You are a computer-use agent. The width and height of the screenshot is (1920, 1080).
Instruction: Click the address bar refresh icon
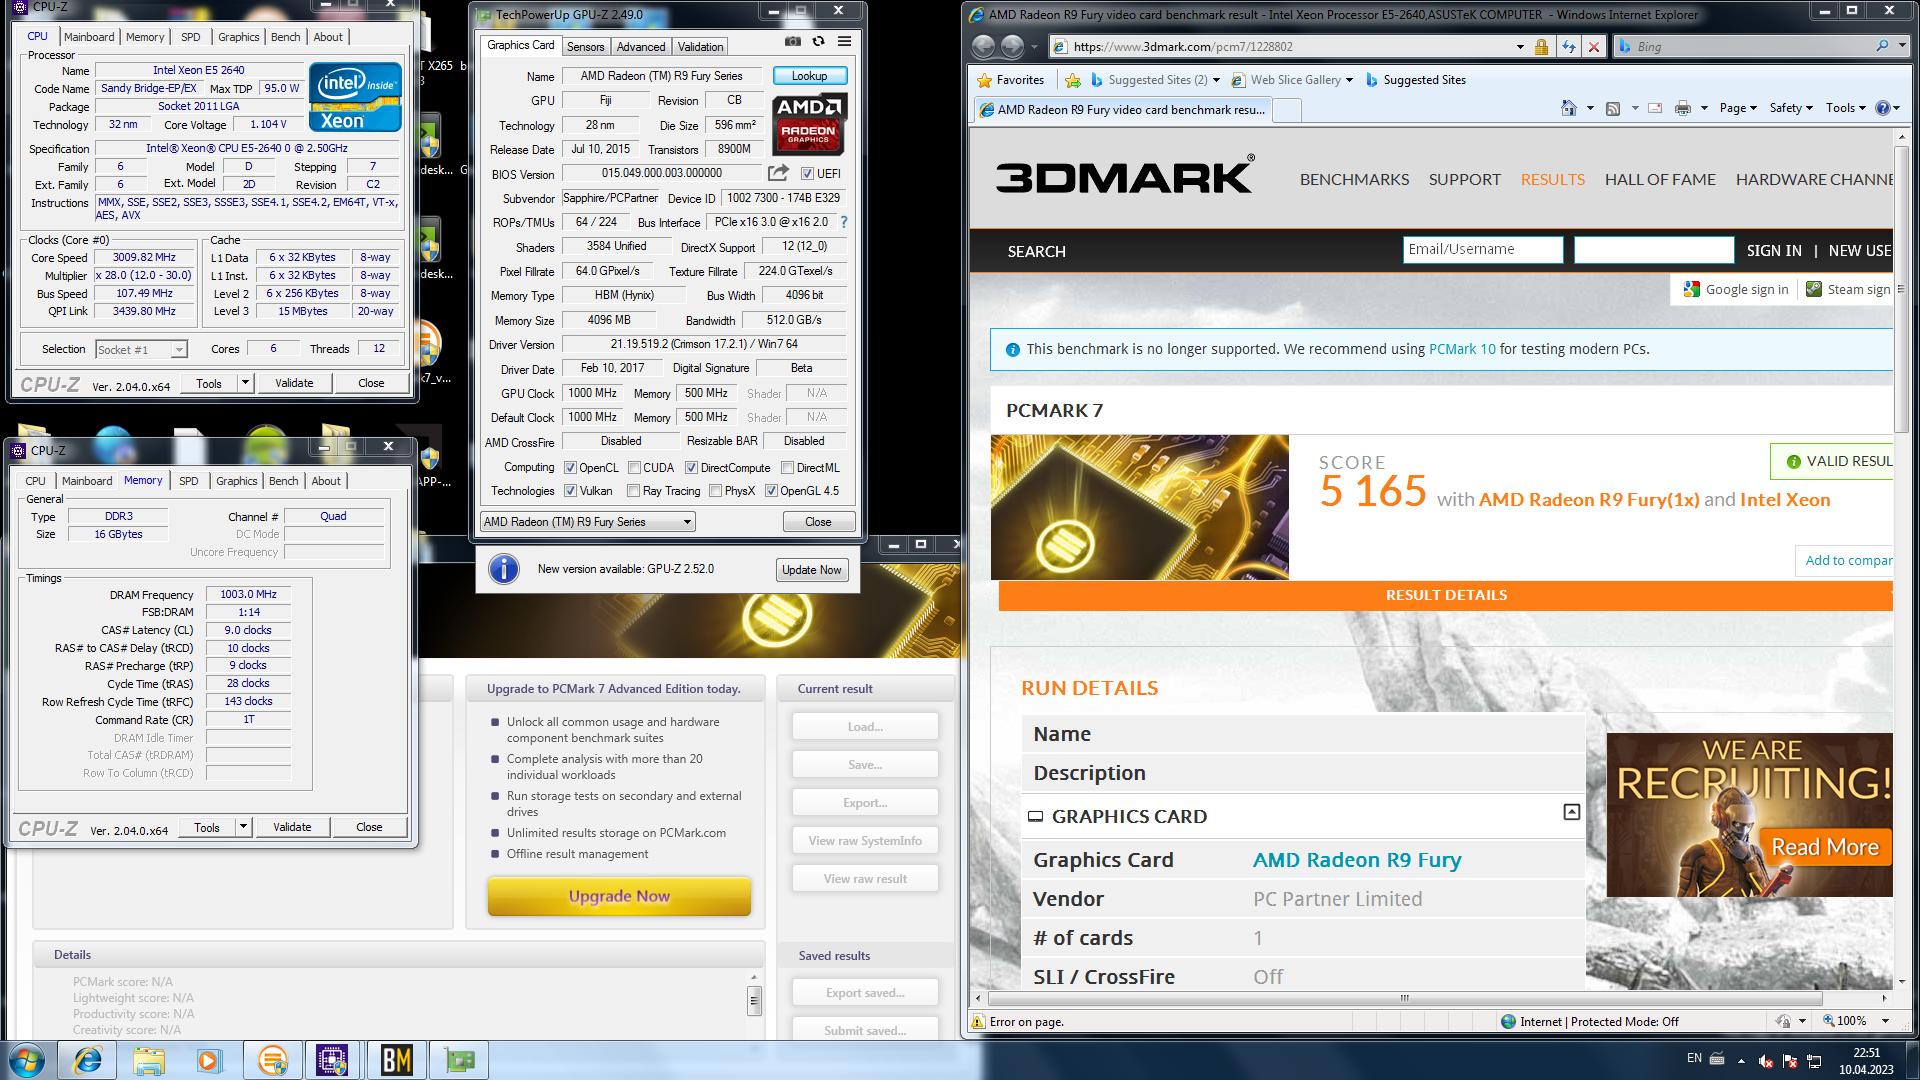(1568, 47)
